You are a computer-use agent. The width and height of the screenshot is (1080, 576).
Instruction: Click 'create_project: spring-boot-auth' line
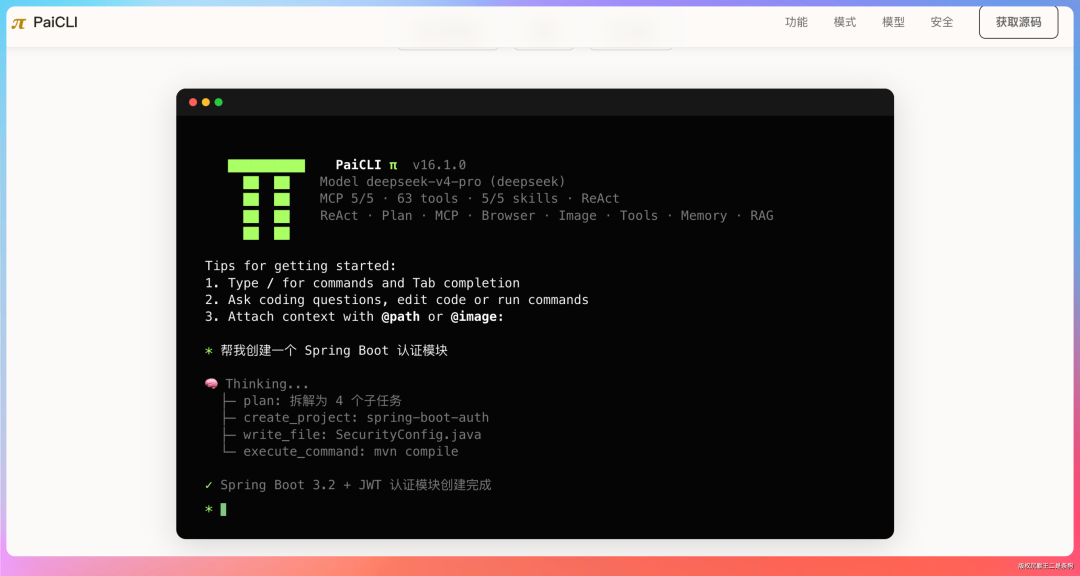pos(366,418)
